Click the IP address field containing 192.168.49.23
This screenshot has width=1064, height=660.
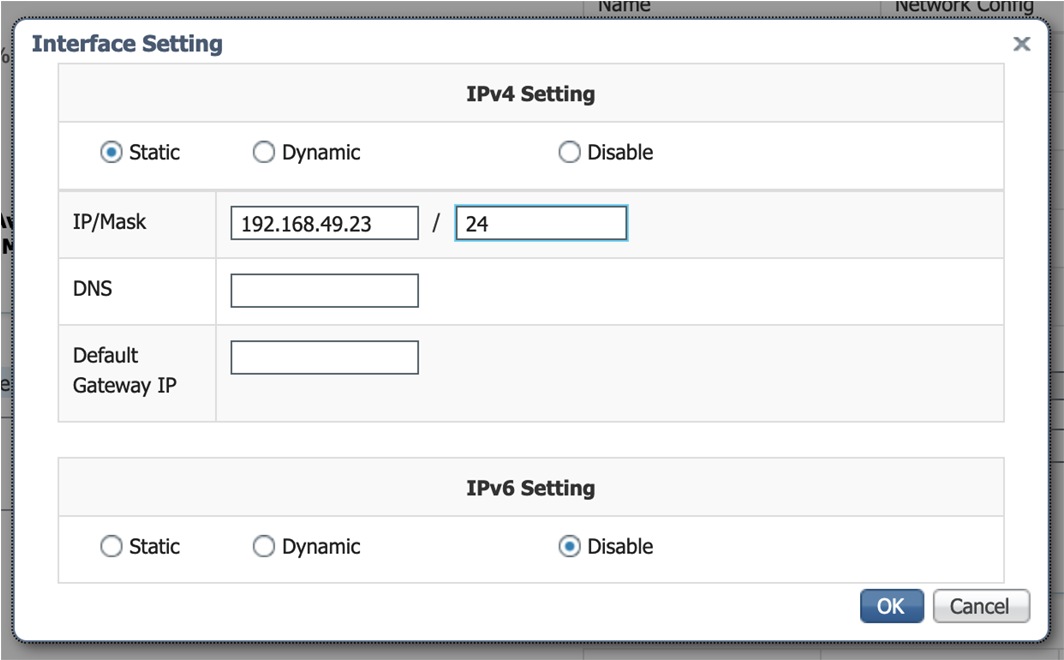[324, 224]
